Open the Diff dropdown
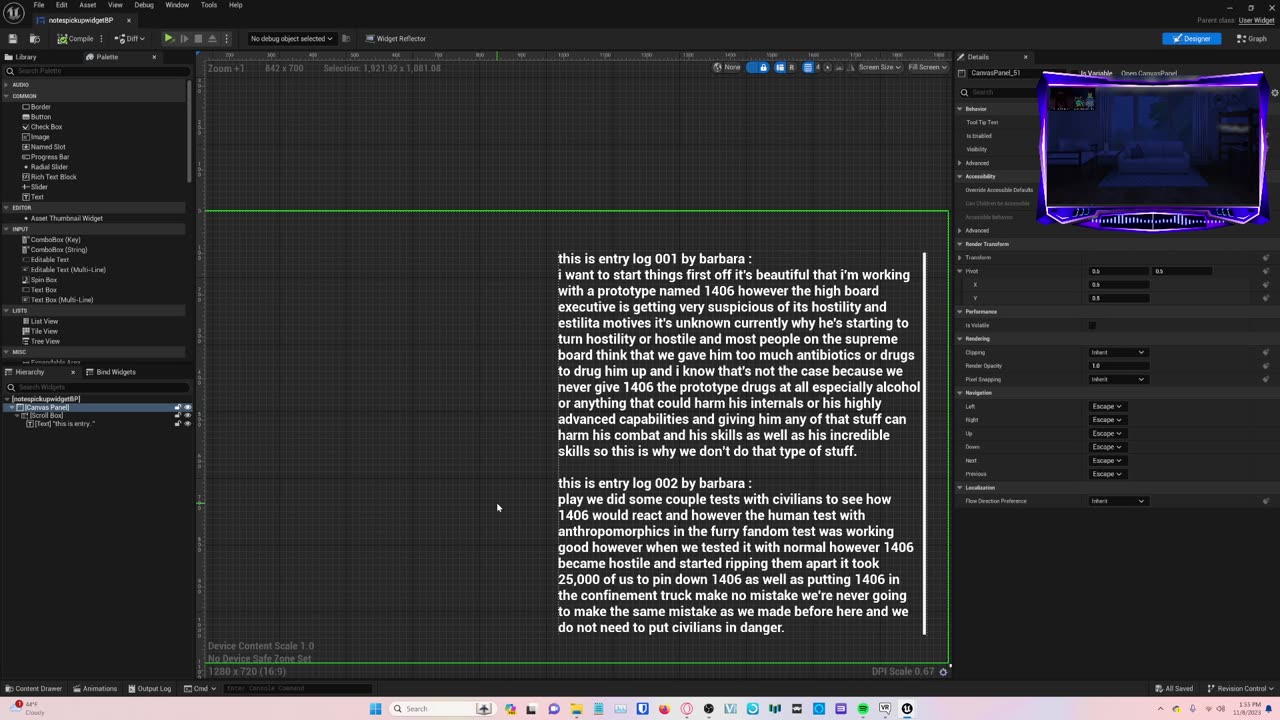 129,38
